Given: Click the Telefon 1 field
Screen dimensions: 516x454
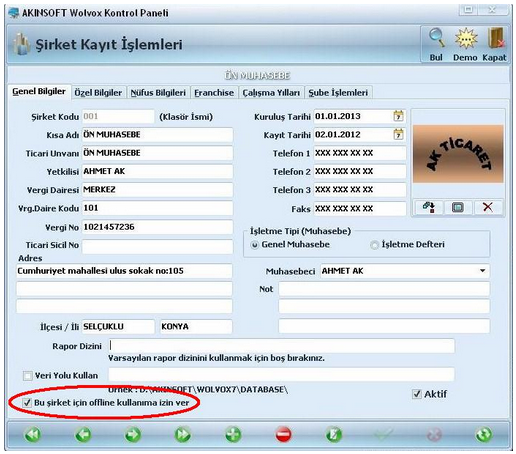Looking at the screenshot, I should coord(360,153).
